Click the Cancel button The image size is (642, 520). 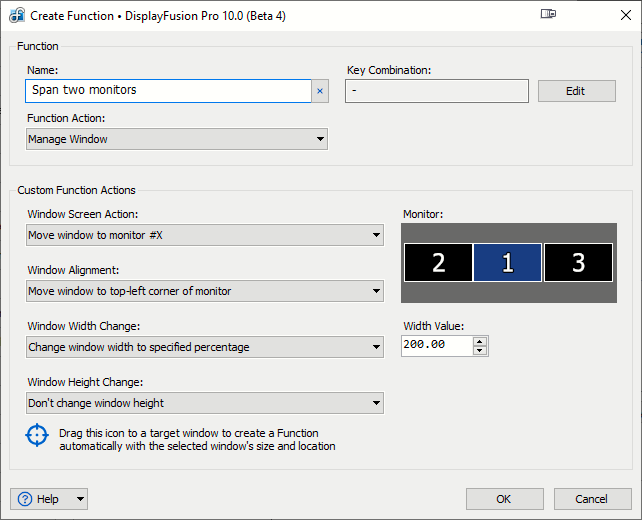[x=591, y=499]
